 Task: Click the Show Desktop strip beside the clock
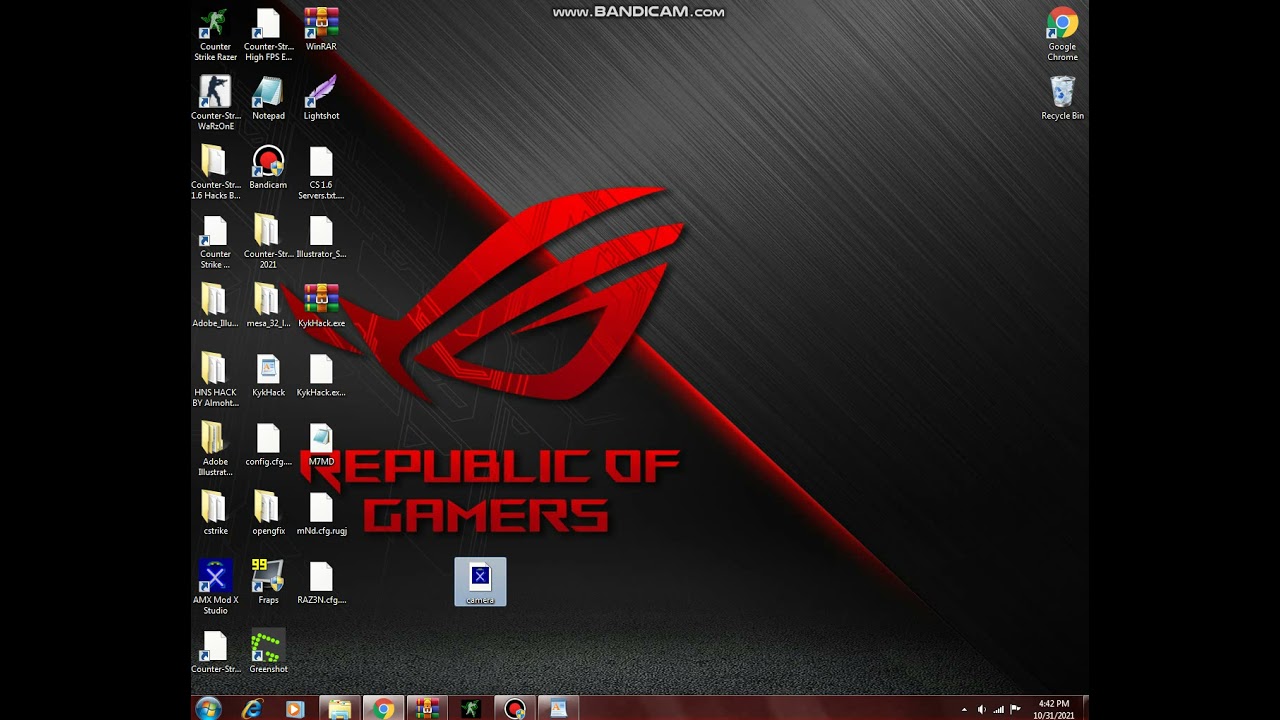tap(1084, 709)
